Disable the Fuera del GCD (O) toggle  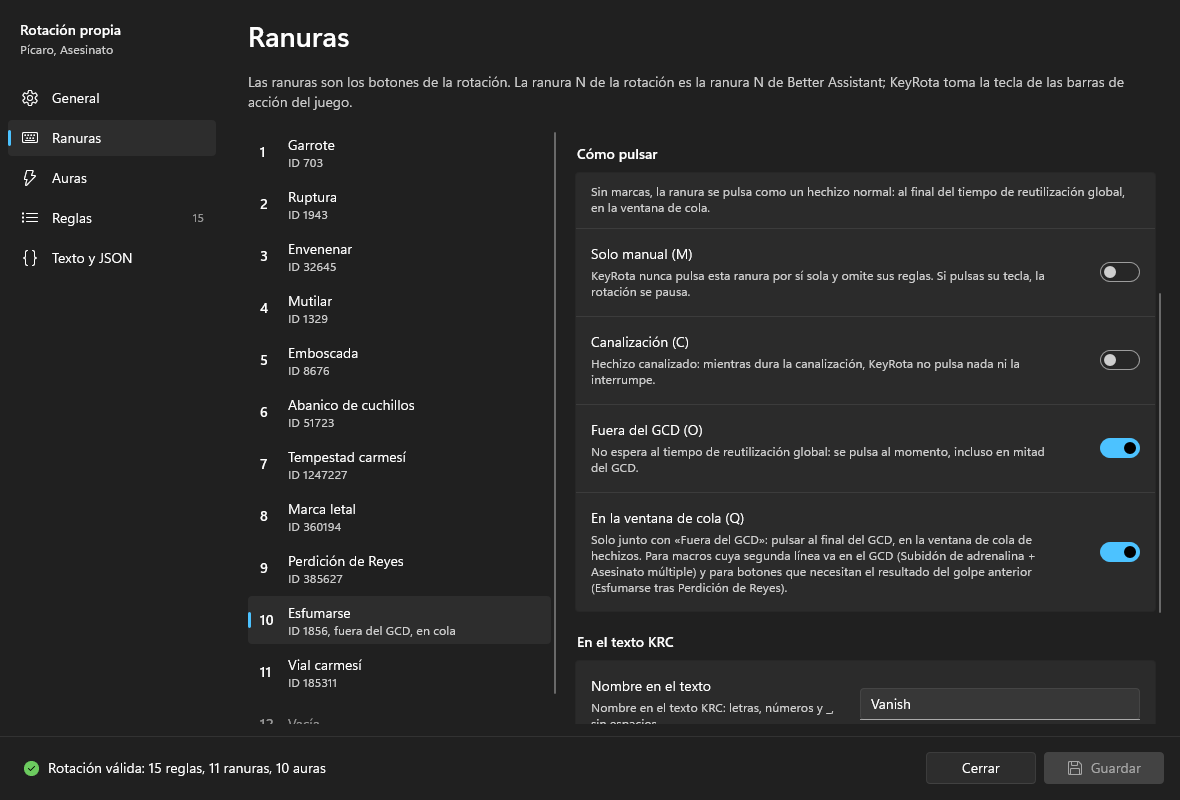point(1119,449)
